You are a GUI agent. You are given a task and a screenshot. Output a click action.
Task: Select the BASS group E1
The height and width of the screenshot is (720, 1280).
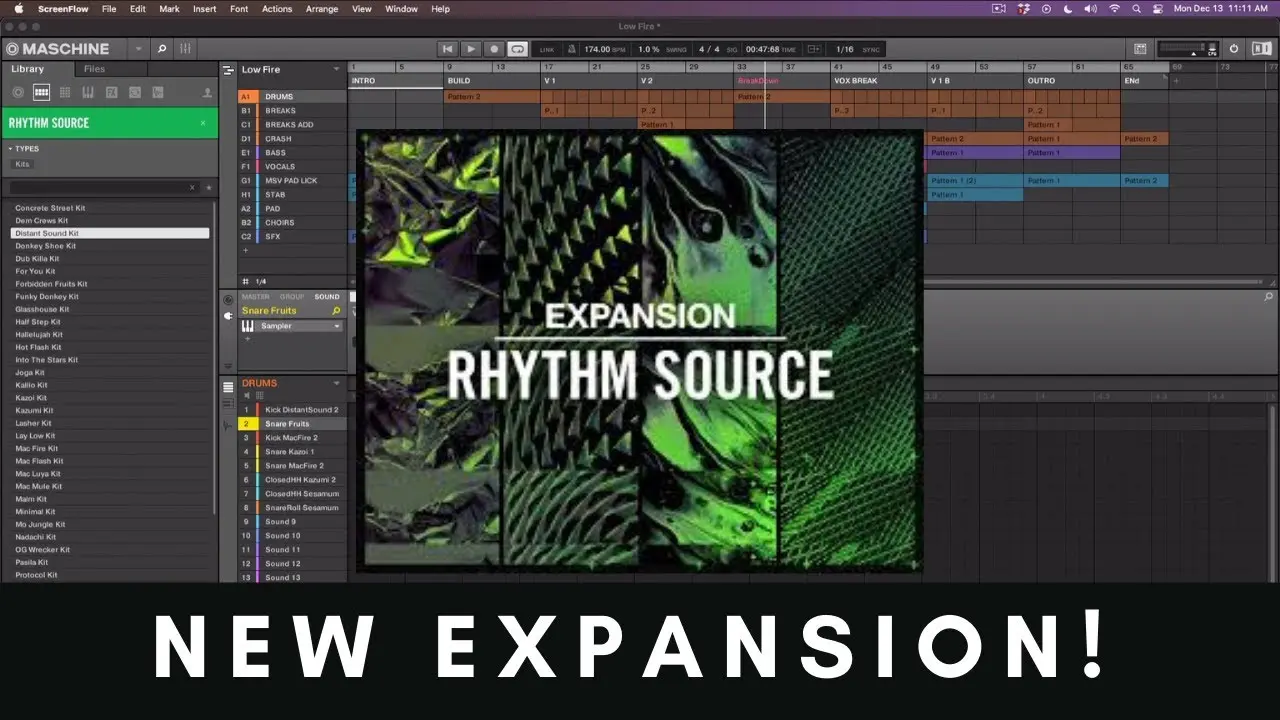pos(292,153)
